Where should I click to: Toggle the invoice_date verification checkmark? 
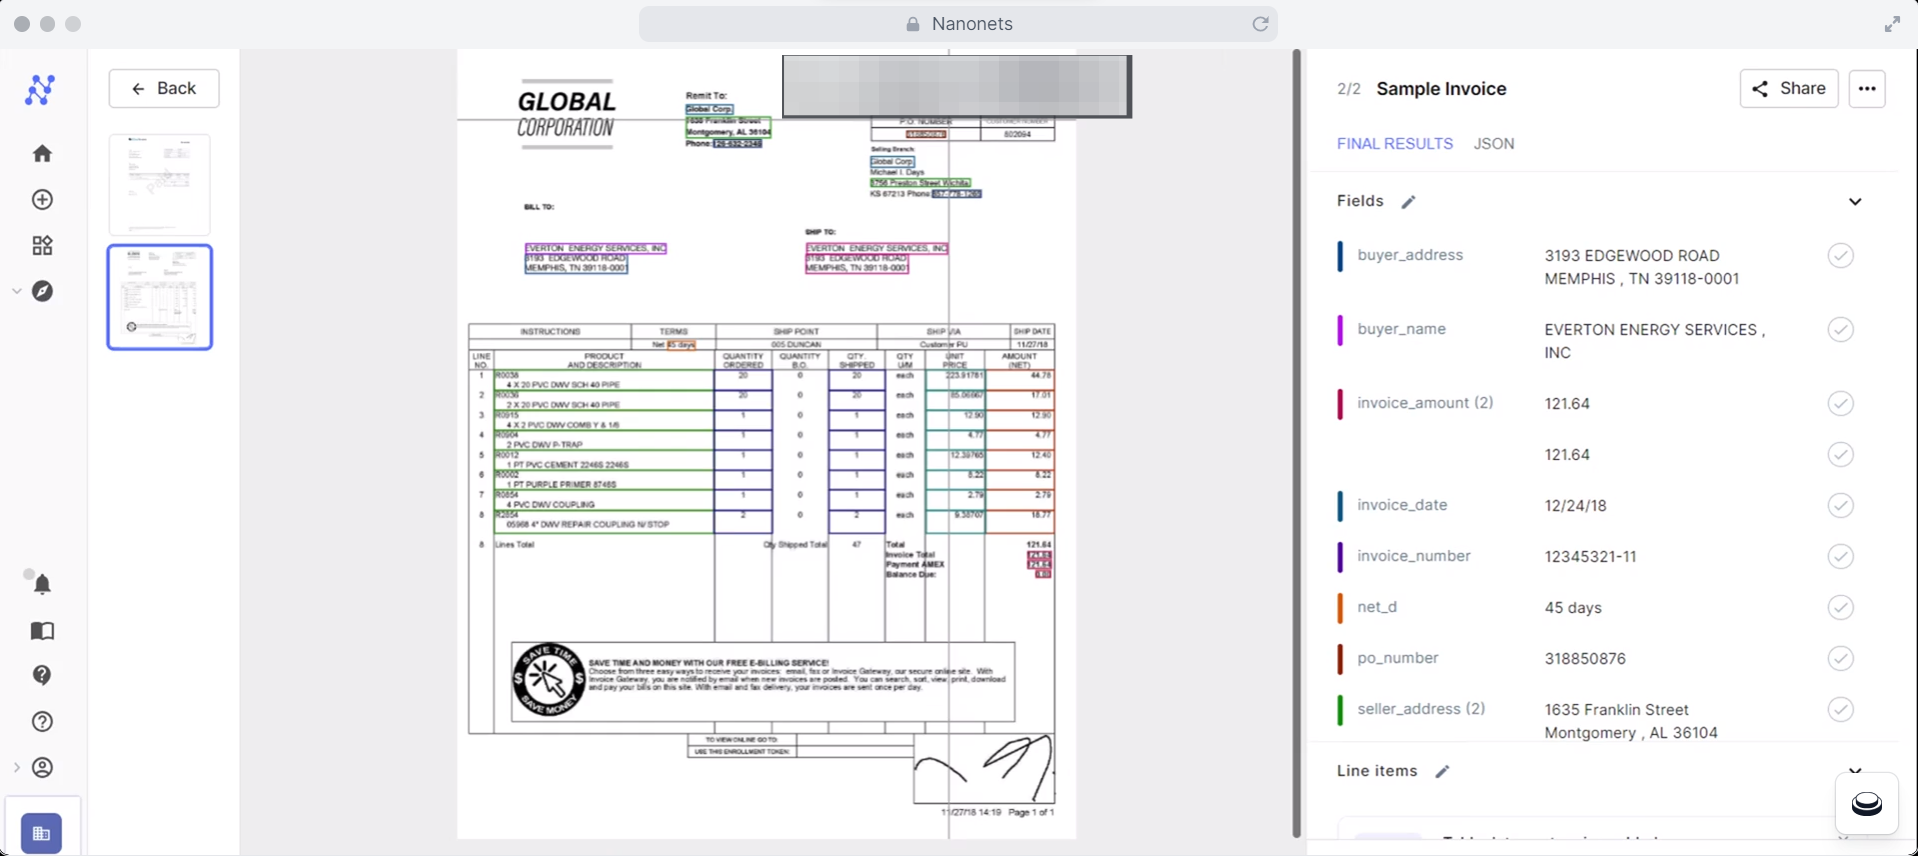(x=1840, y=506)
